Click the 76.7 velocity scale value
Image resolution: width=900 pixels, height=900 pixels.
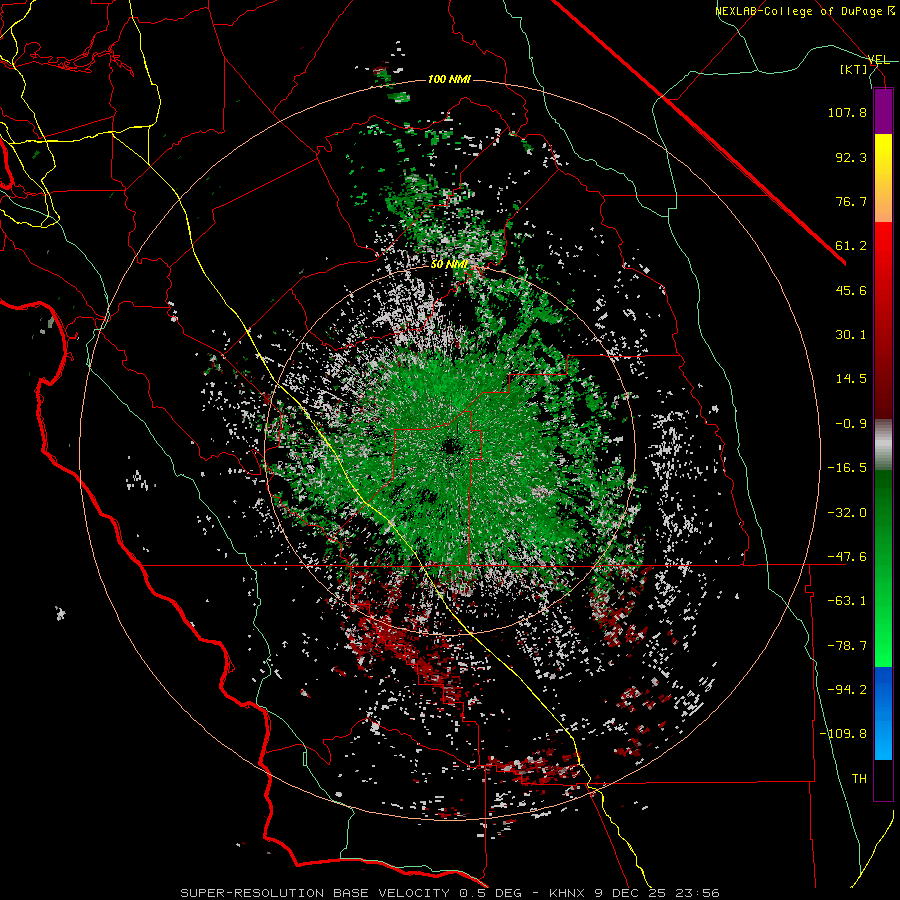851,201
